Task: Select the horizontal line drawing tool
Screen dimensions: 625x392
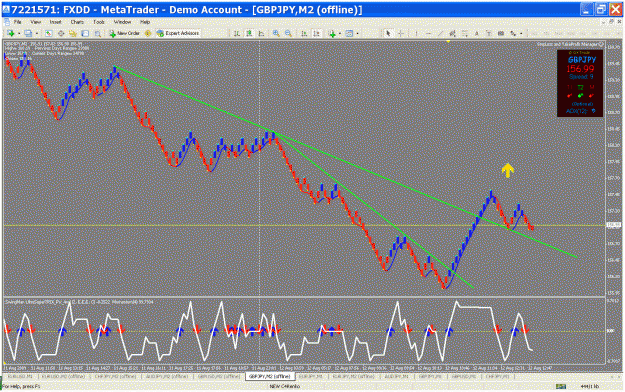Action: (x=428, y=33)
